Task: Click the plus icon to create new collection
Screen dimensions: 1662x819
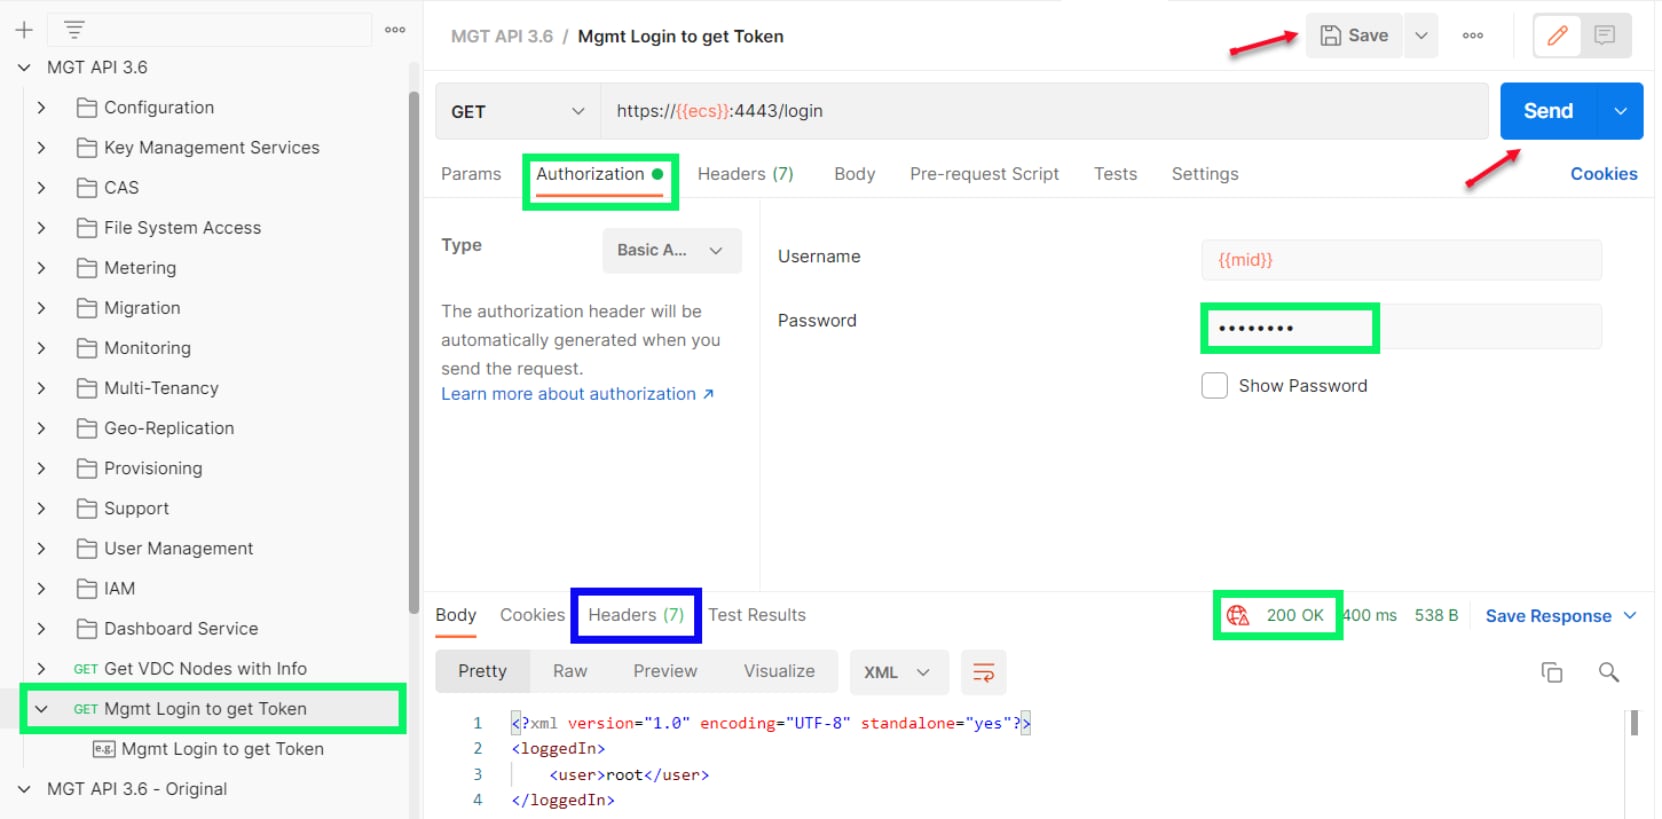Action: pos(24,30)
